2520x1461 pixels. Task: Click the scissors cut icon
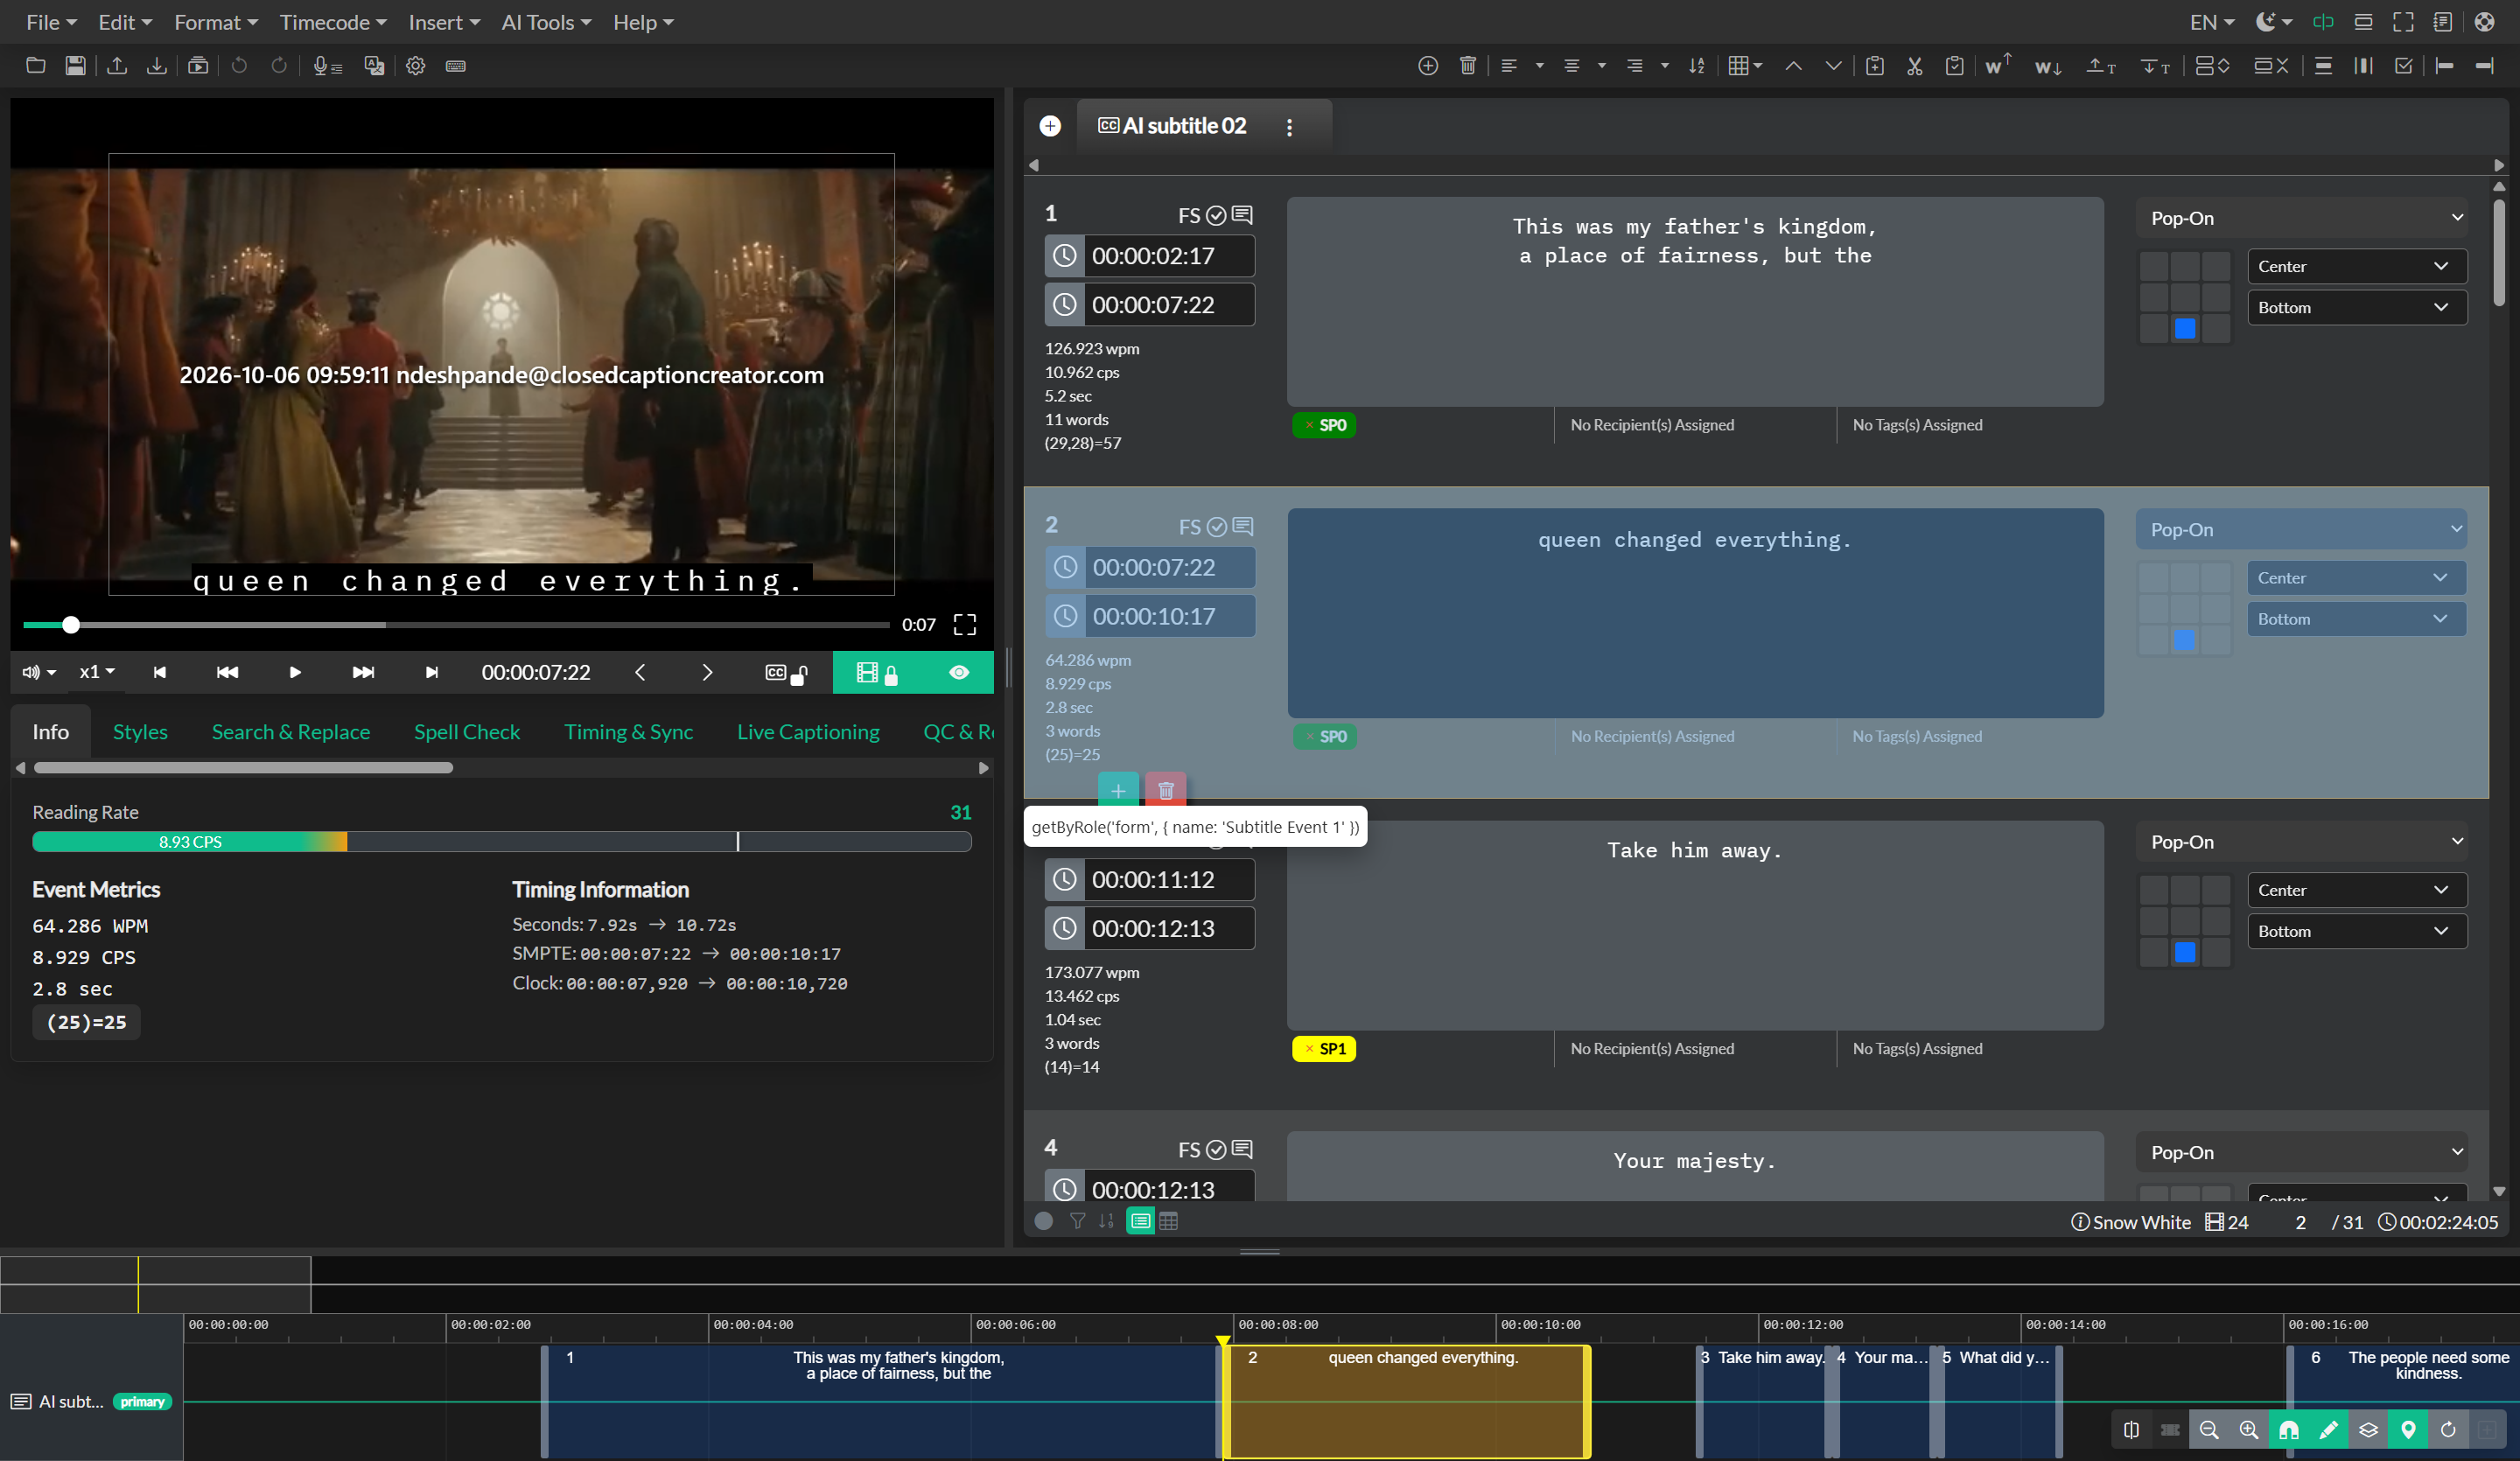coord(1914,66)
